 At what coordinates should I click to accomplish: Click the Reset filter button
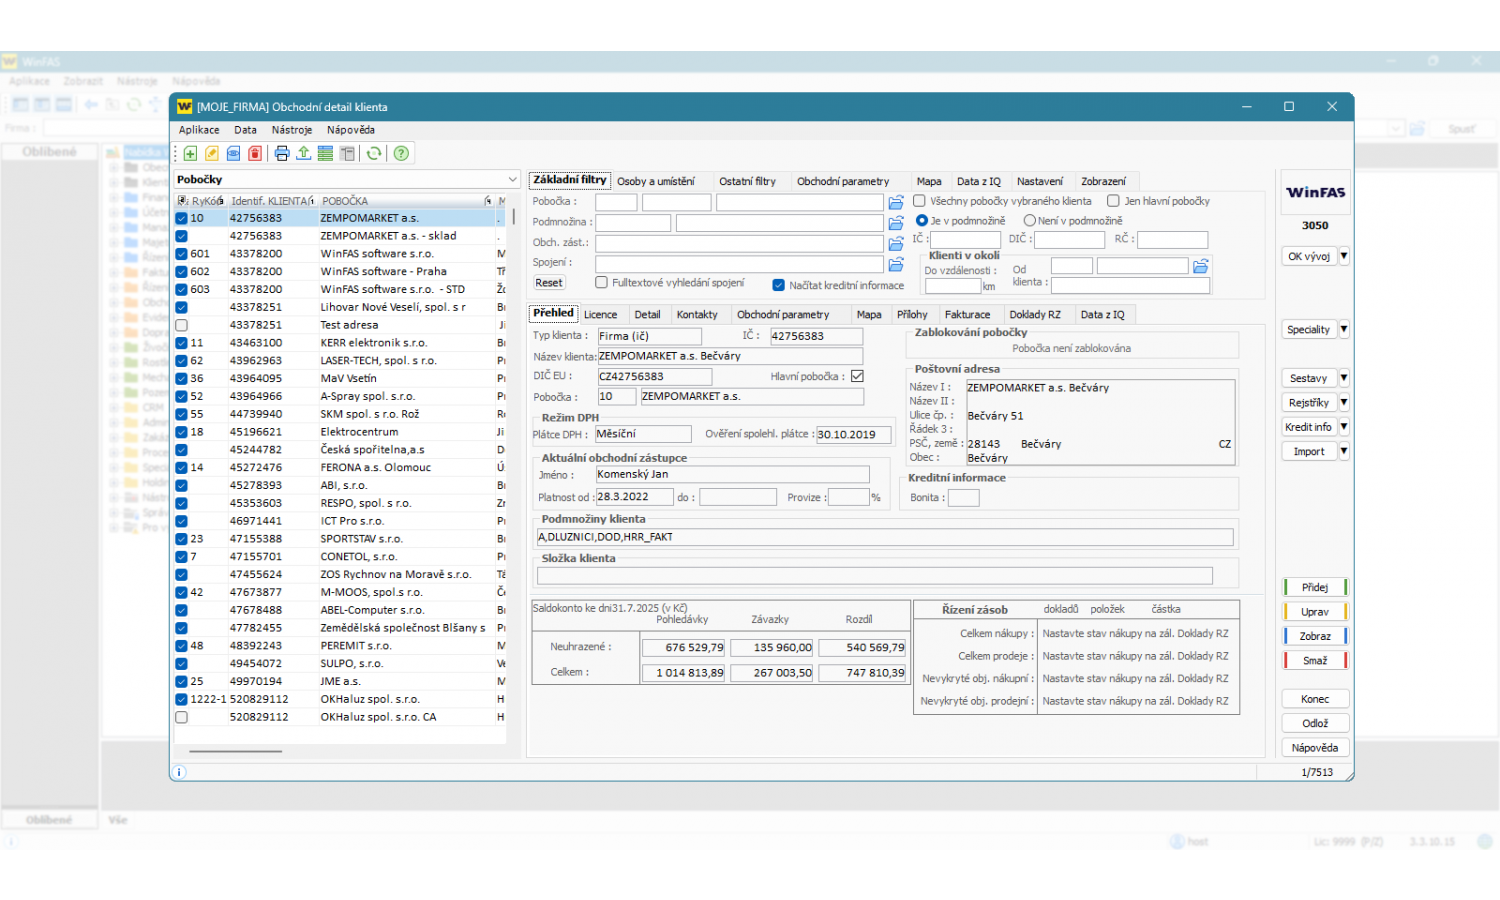pos(548,283)
